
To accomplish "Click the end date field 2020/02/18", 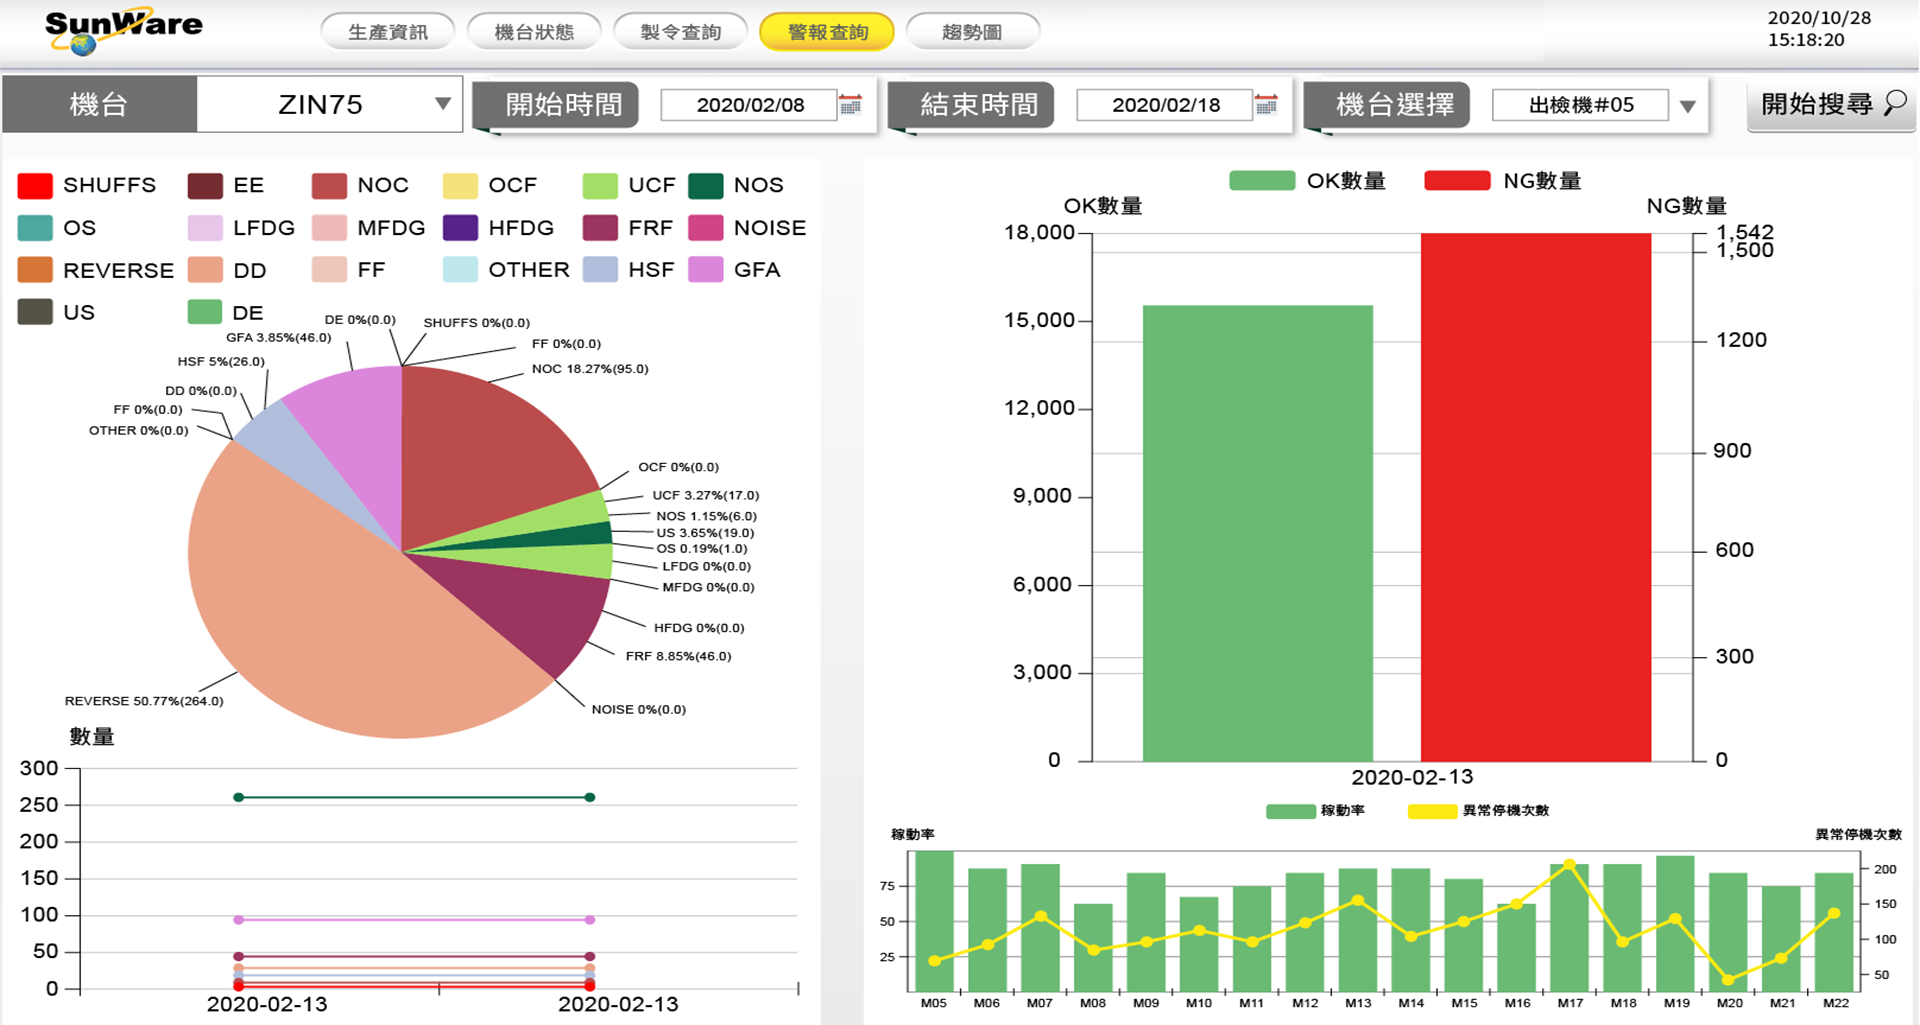I will pyautogui.click(x=1165, y=105).
